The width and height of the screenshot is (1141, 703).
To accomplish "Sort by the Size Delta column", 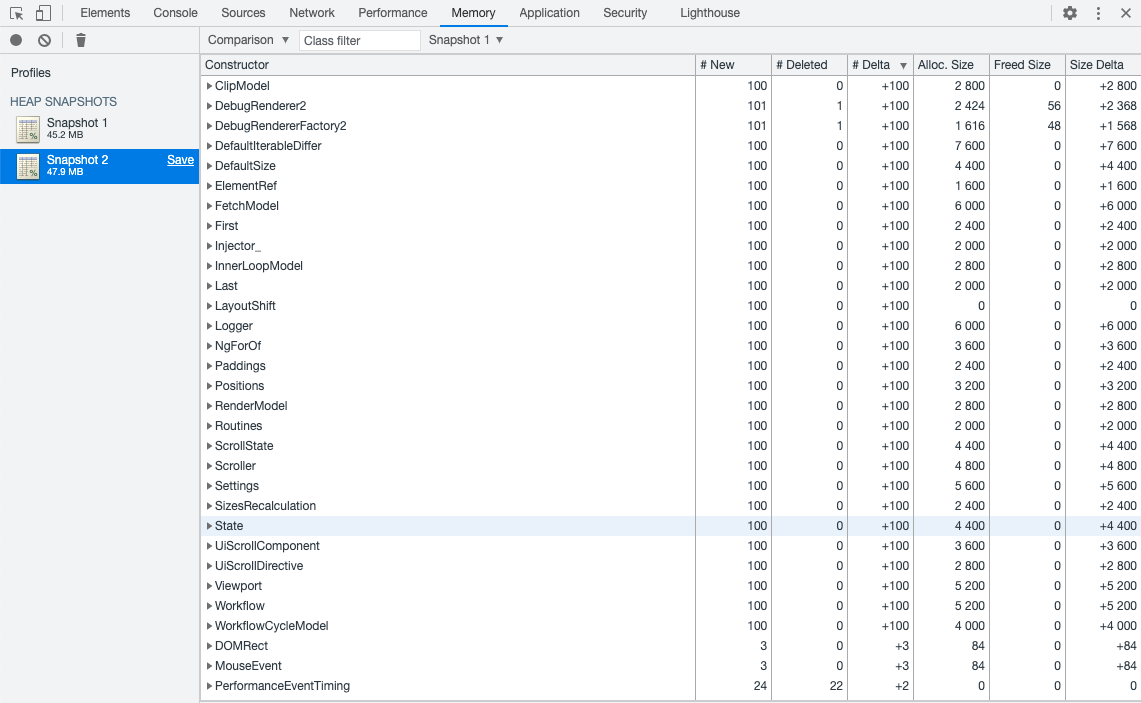I will click(x=1102, y=65).
